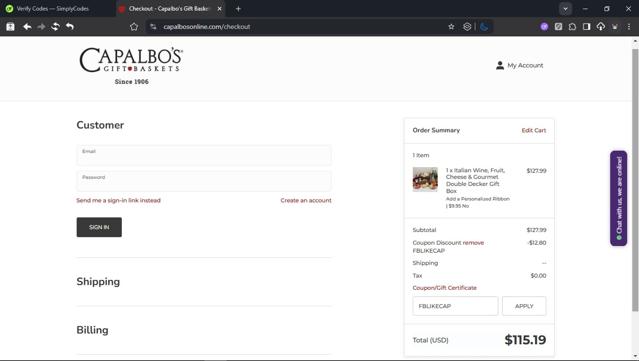The image size is (639, 361).
Task: Bookmark this page with the star icon
Action: point(451,26)
